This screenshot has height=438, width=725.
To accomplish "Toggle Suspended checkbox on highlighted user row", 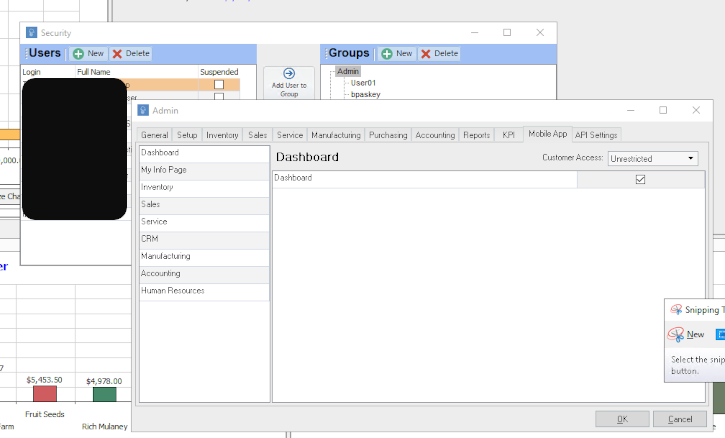I will pyautogui.click(x=219, y=85).
